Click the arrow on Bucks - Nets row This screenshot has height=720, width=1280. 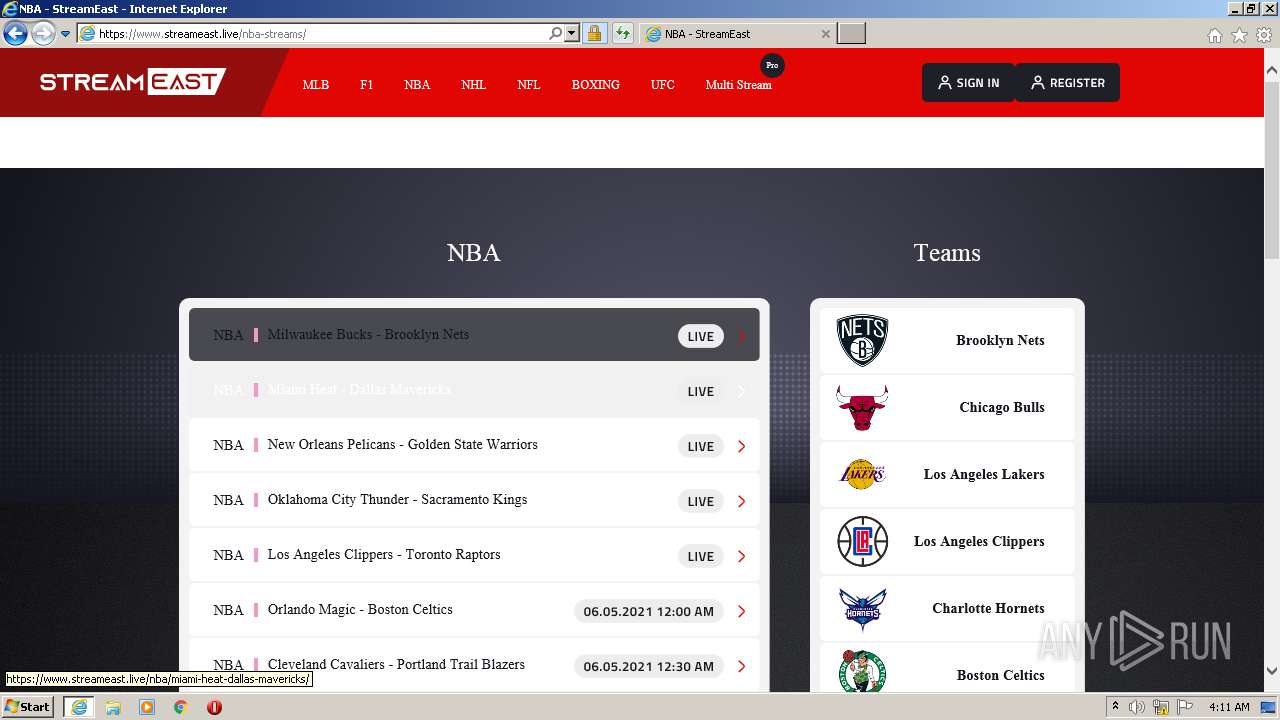coord(741,336)
